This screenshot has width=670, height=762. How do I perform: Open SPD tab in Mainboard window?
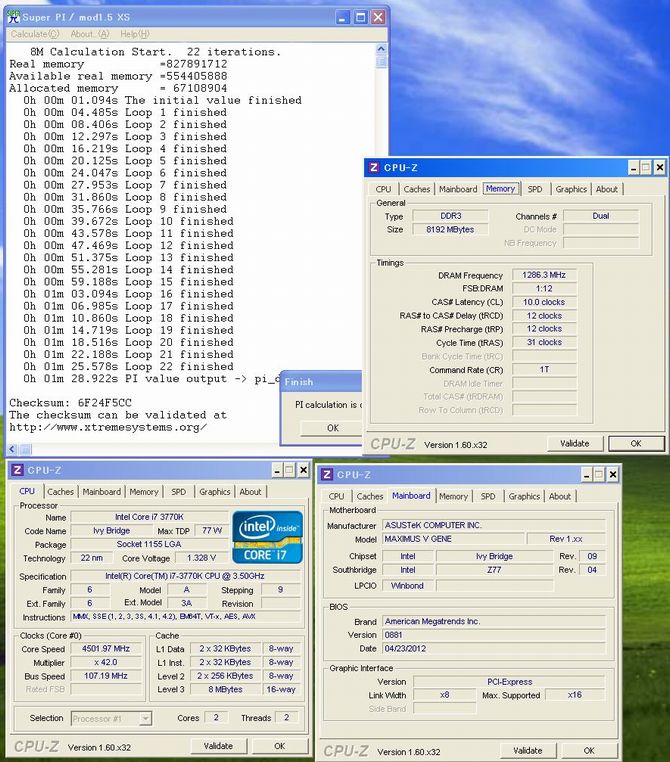488,497
